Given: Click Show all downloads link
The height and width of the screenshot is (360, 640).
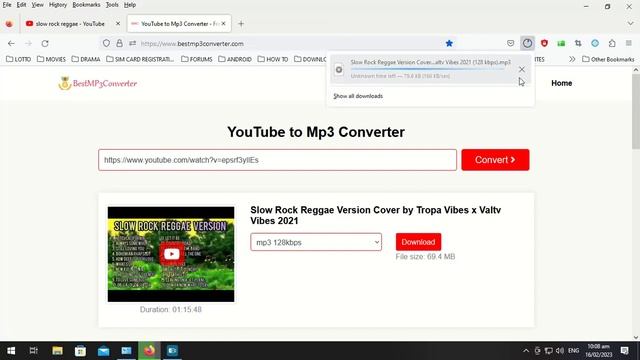Looking at the screenshot, I should coord(358,96).
